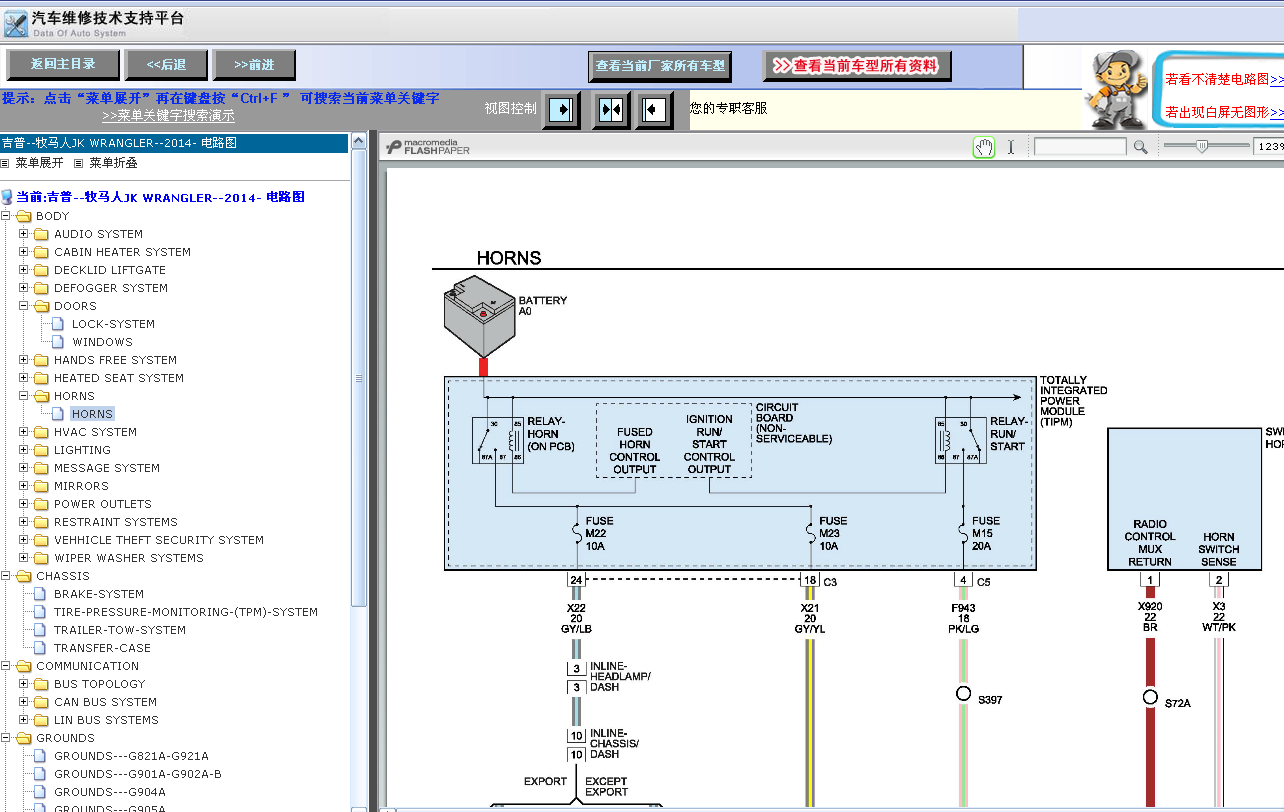Open the BRAKE-SYSTEM tree item
The width and height of the screenshot is (1284, 812).
point(99,594)
